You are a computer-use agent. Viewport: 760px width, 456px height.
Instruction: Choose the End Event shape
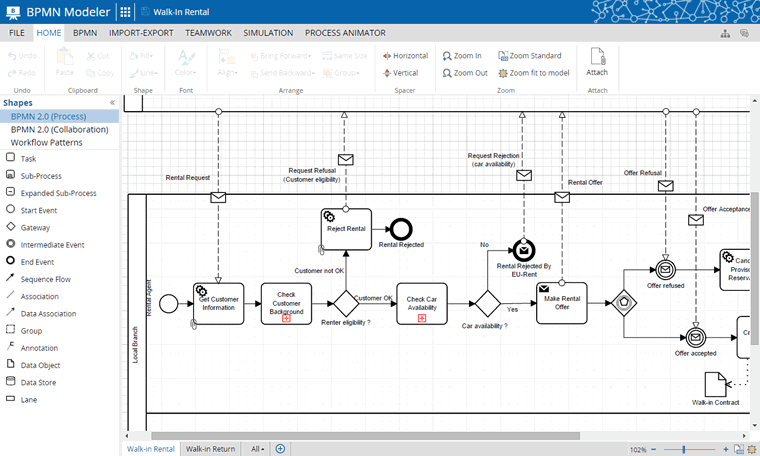point(30,262)
